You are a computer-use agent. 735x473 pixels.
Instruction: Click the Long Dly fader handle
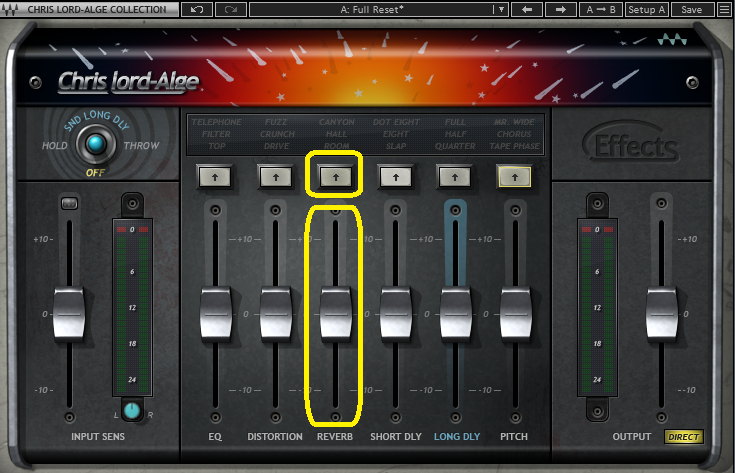pos(455,313)
